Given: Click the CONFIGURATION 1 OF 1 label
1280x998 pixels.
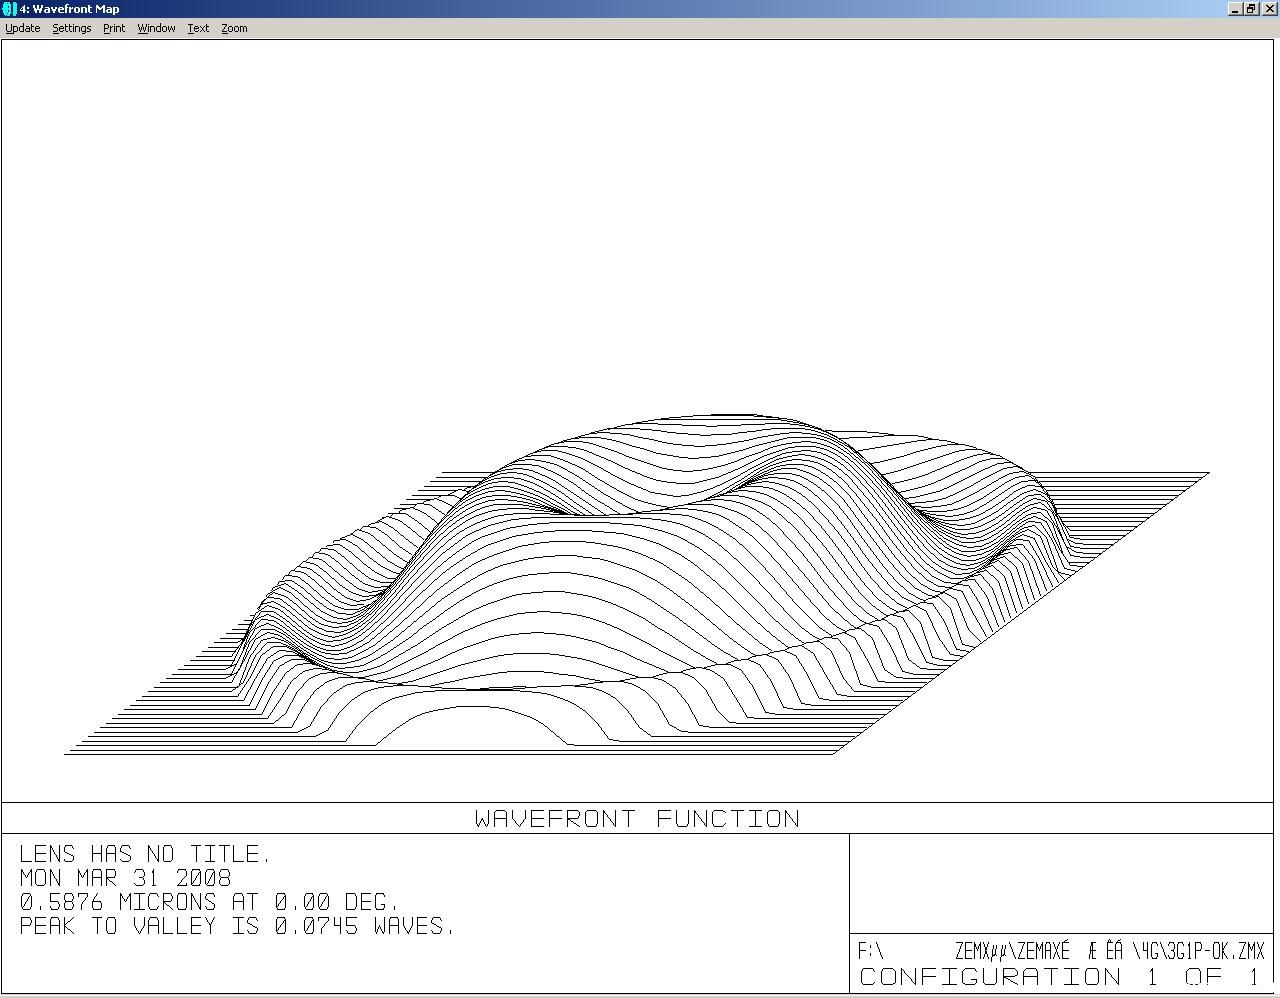Looking at the screenshot, I should [1060, 977].
